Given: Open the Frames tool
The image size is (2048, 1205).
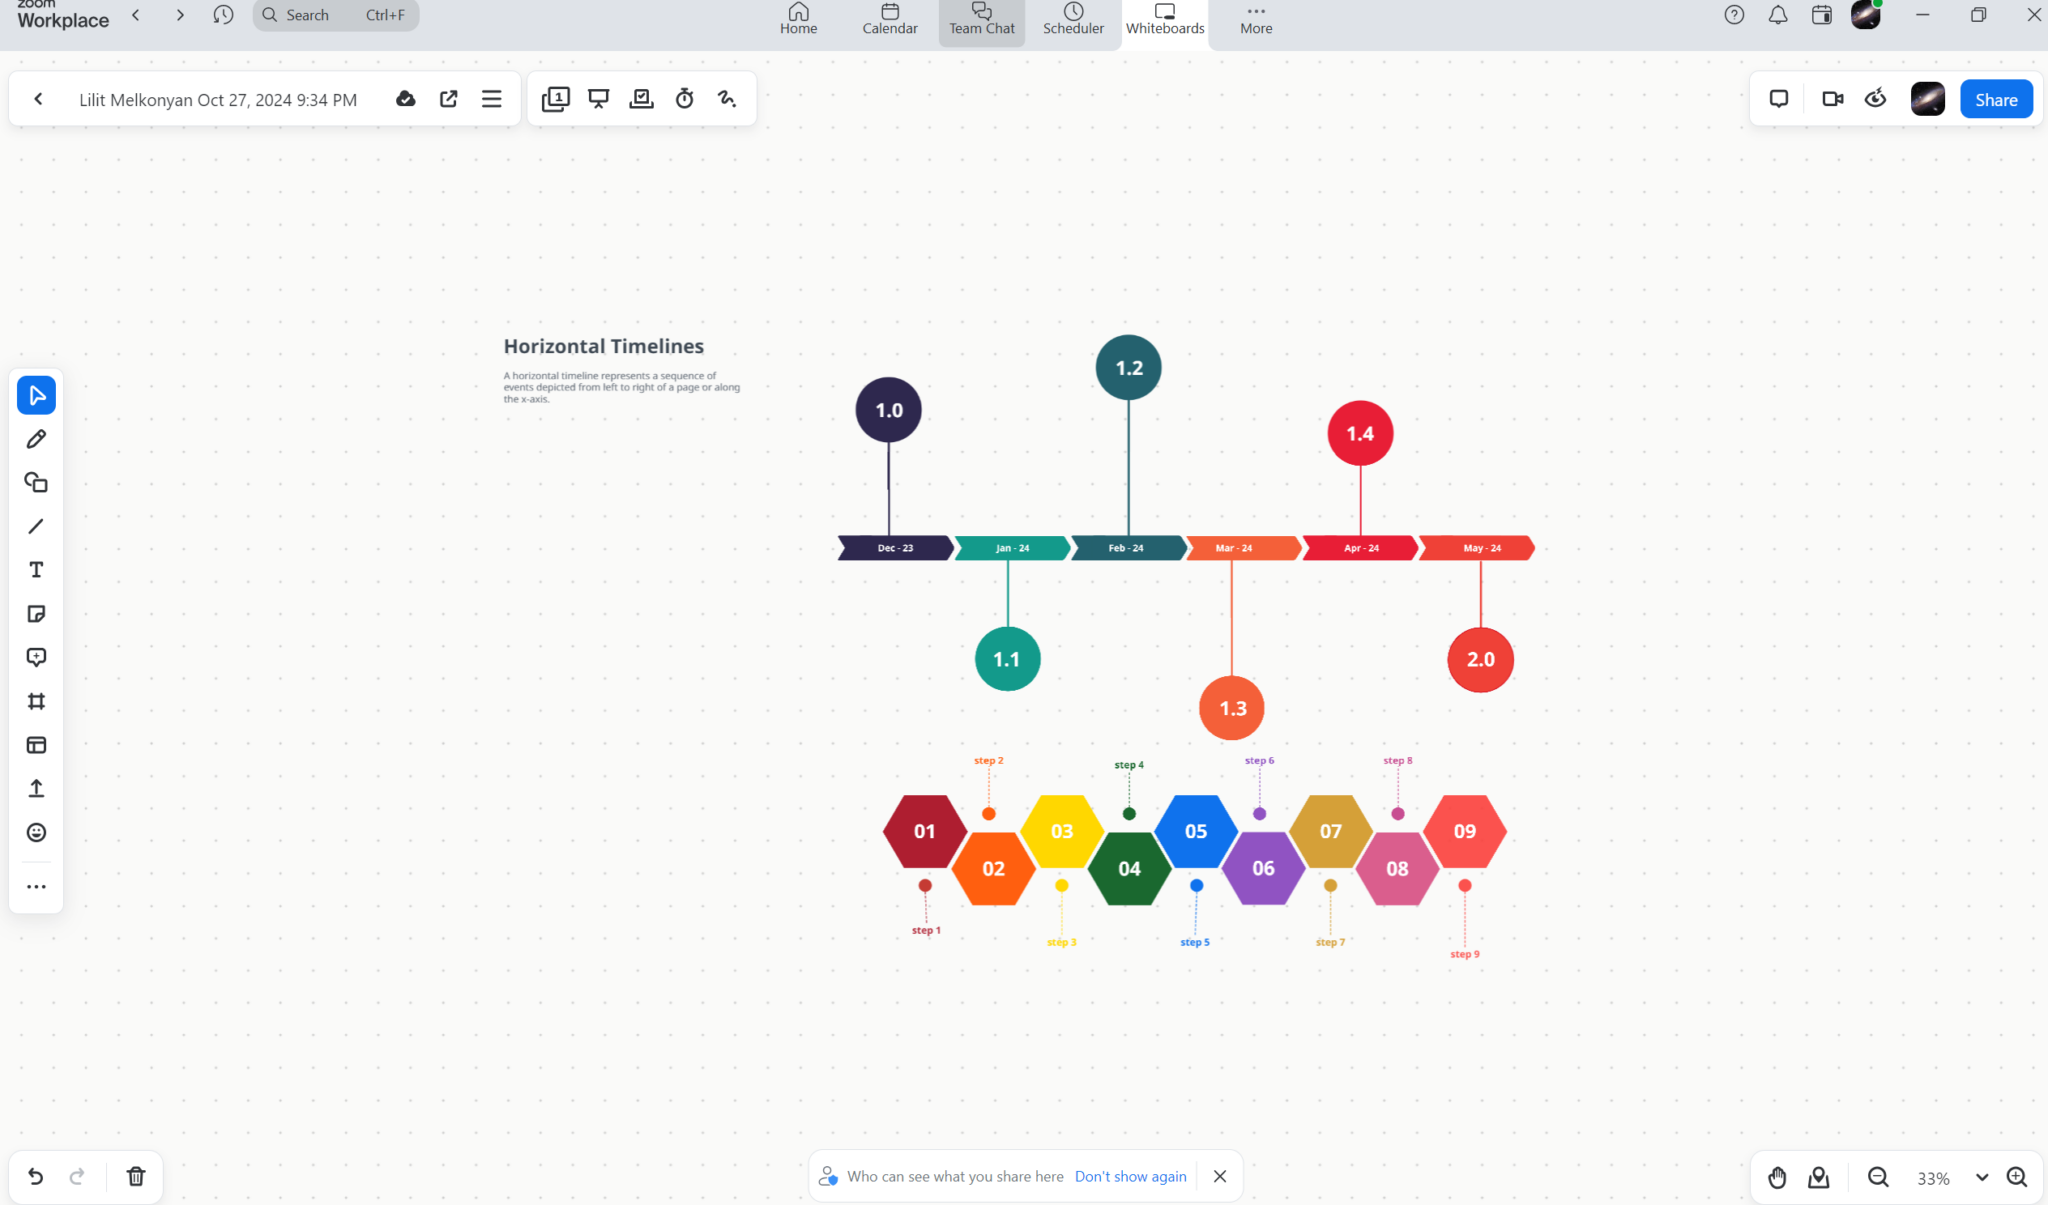Looking at the screenshot, I should click(x=36, y=700).
